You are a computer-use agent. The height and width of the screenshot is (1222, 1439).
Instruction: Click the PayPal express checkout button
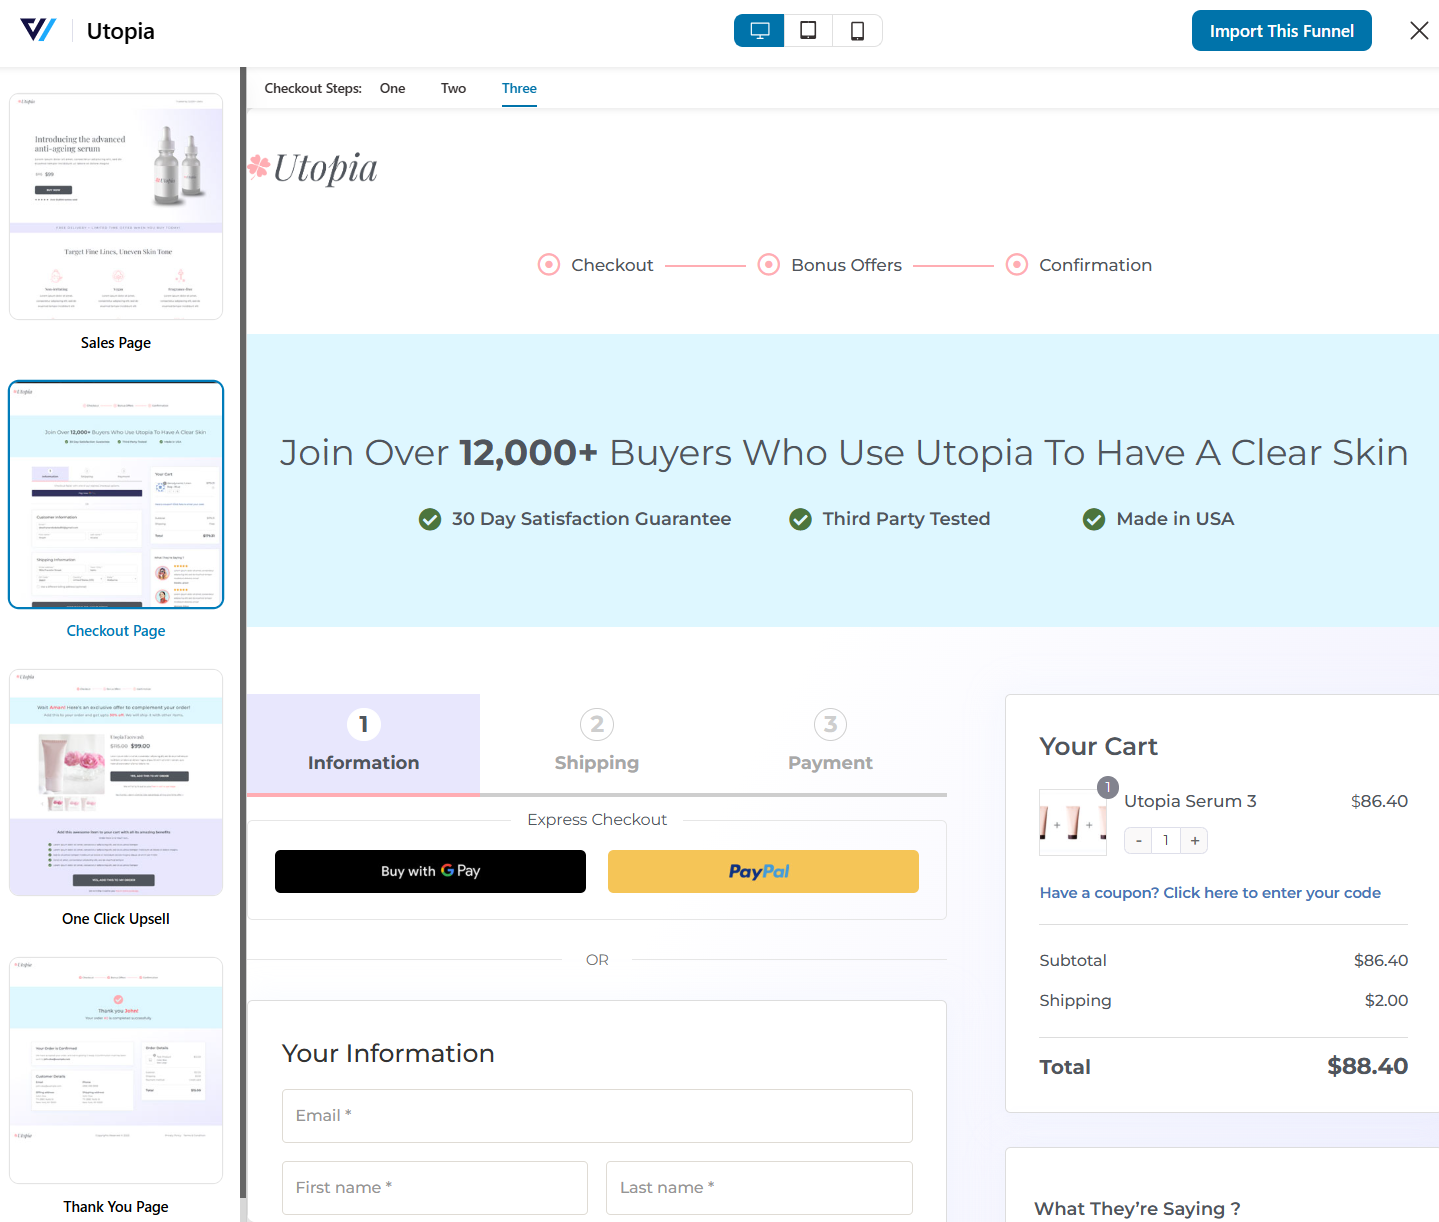pos(763,871)
